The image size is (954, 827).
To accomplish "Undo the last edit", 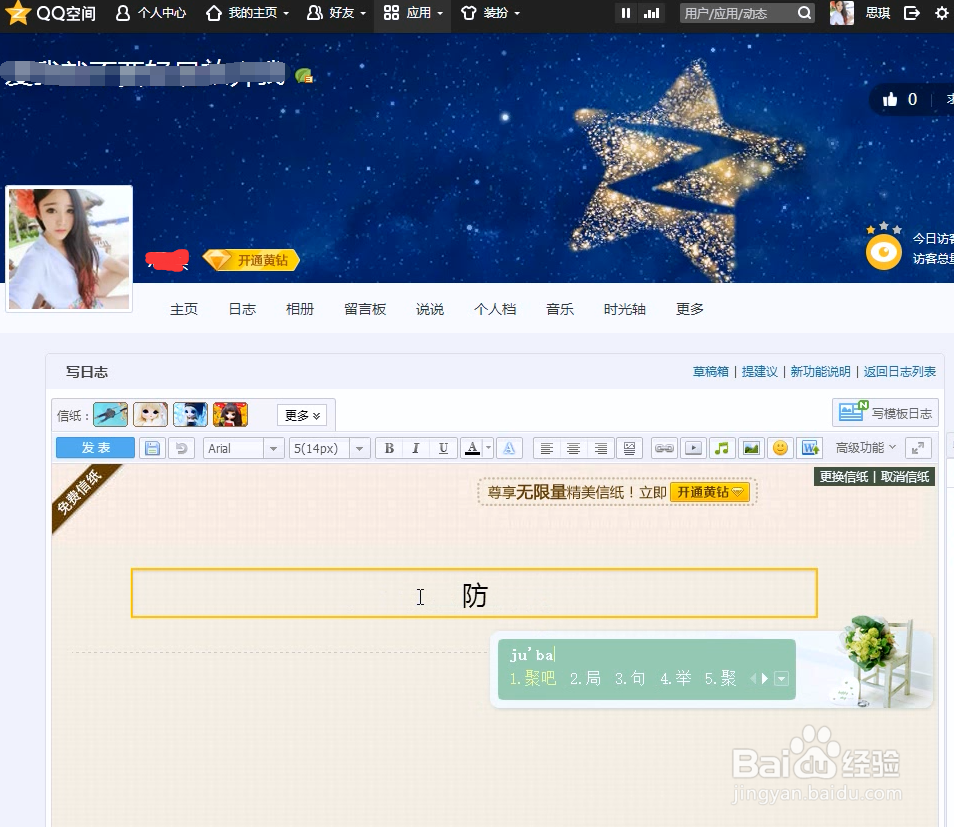I will pos(180,448).
